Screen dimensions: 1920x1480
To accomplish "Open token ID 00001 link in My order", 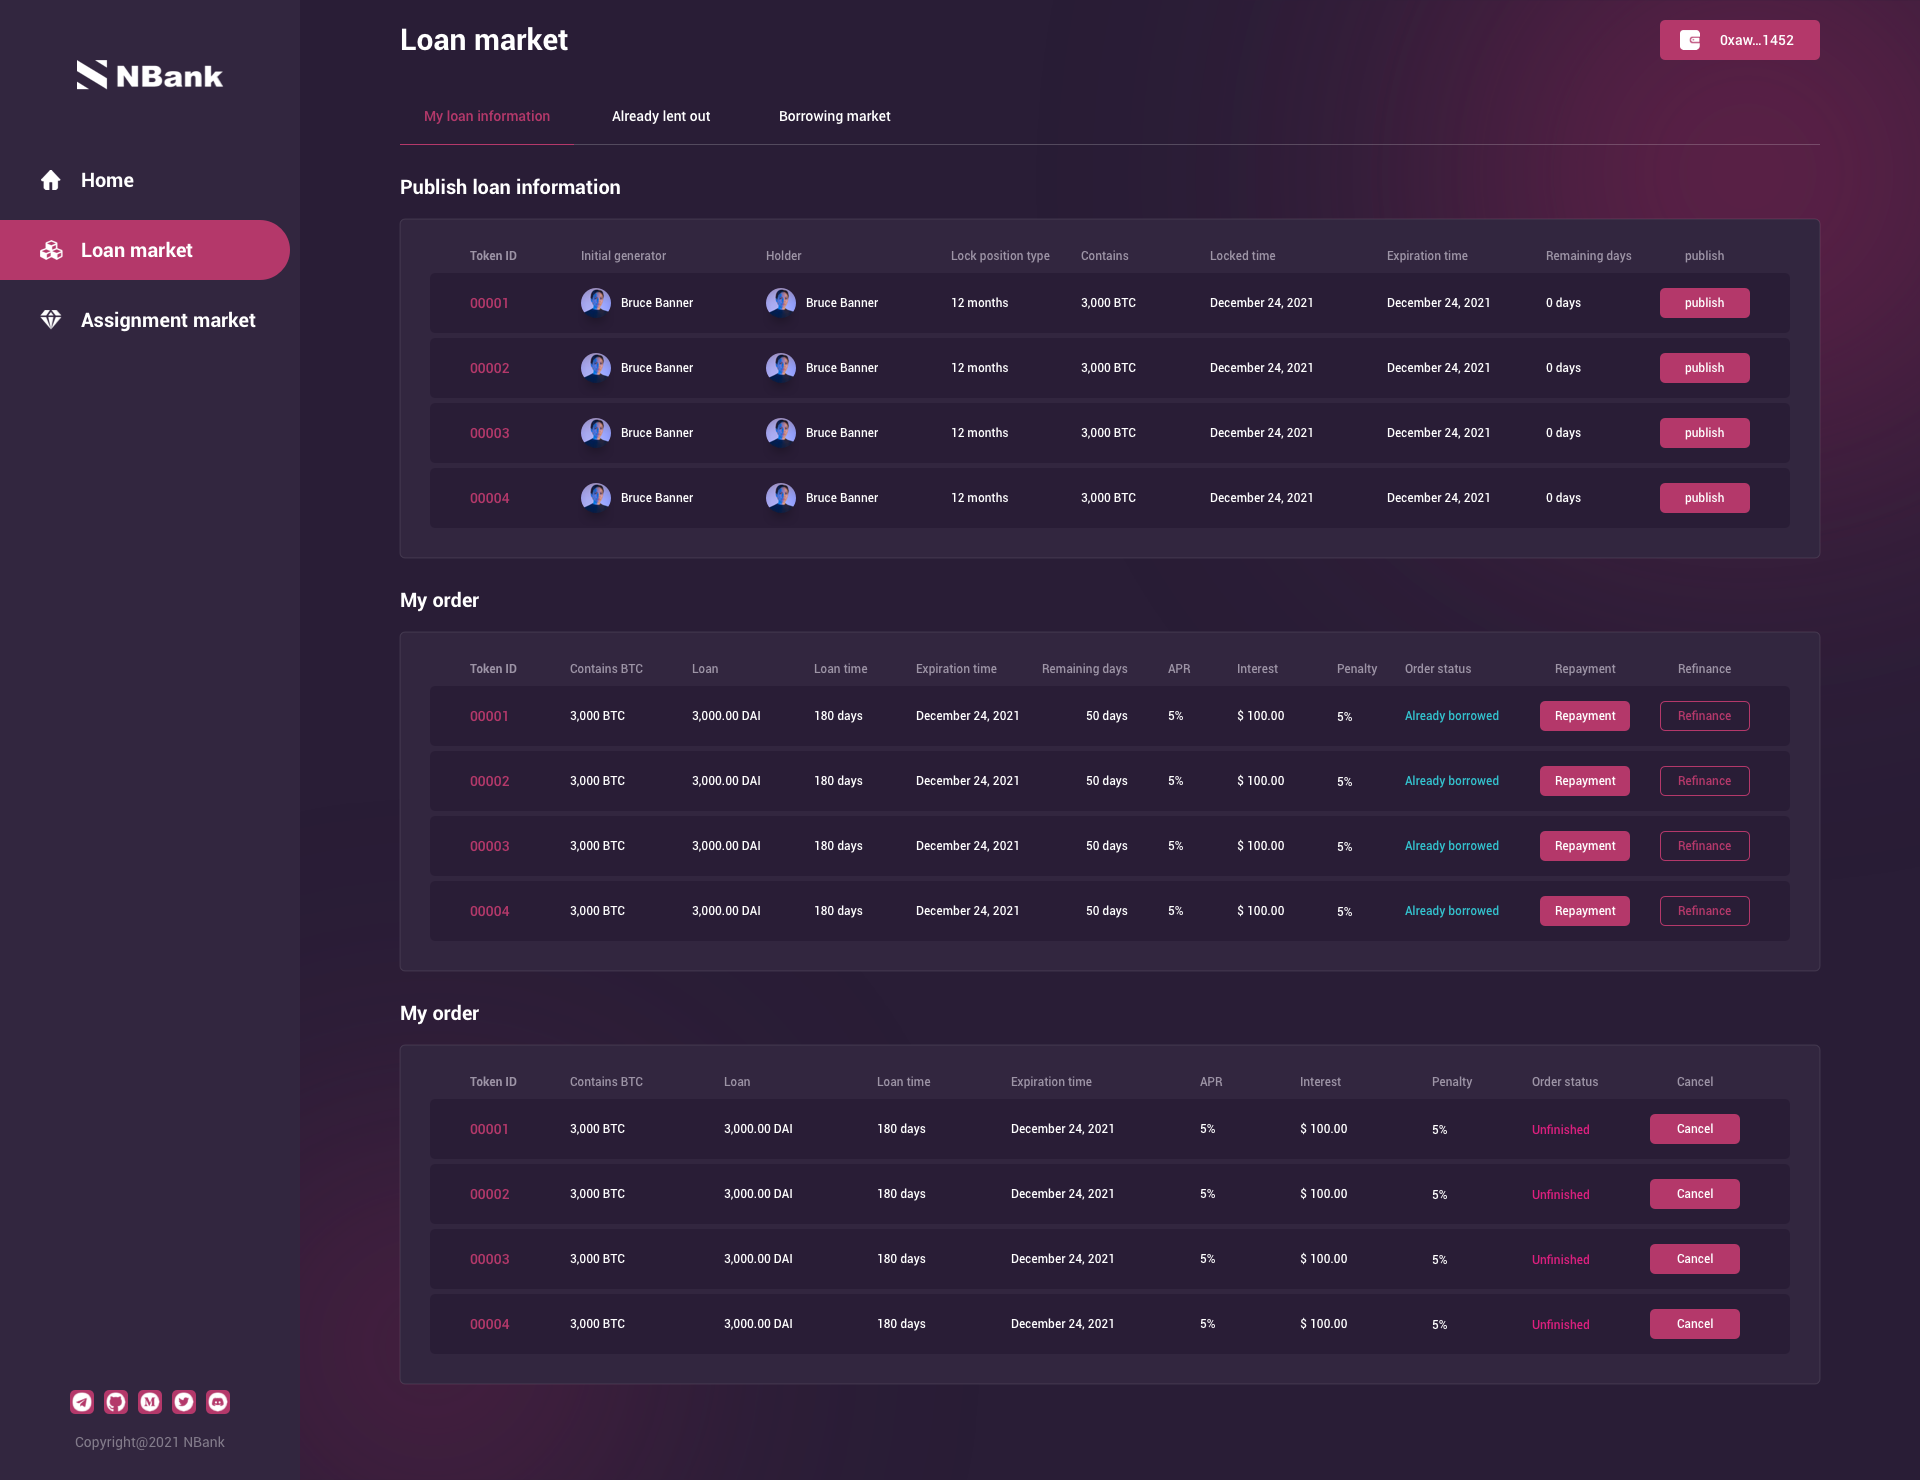I will click(x=489, y=716).
